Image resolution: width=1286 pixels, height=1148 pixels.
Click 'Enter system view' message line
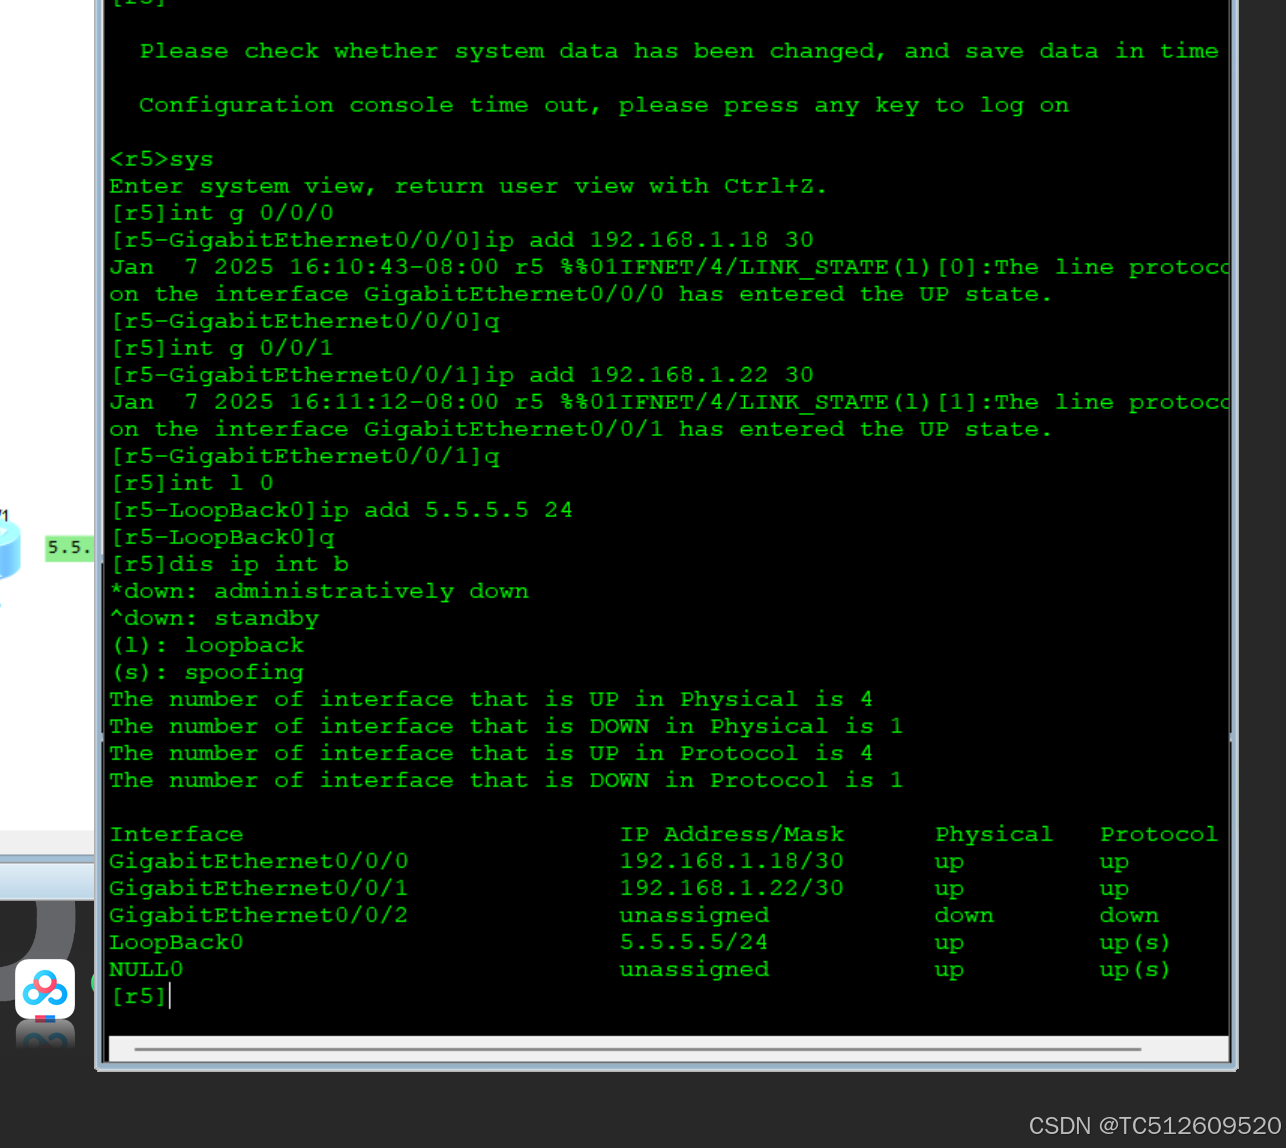coord(469,187)
